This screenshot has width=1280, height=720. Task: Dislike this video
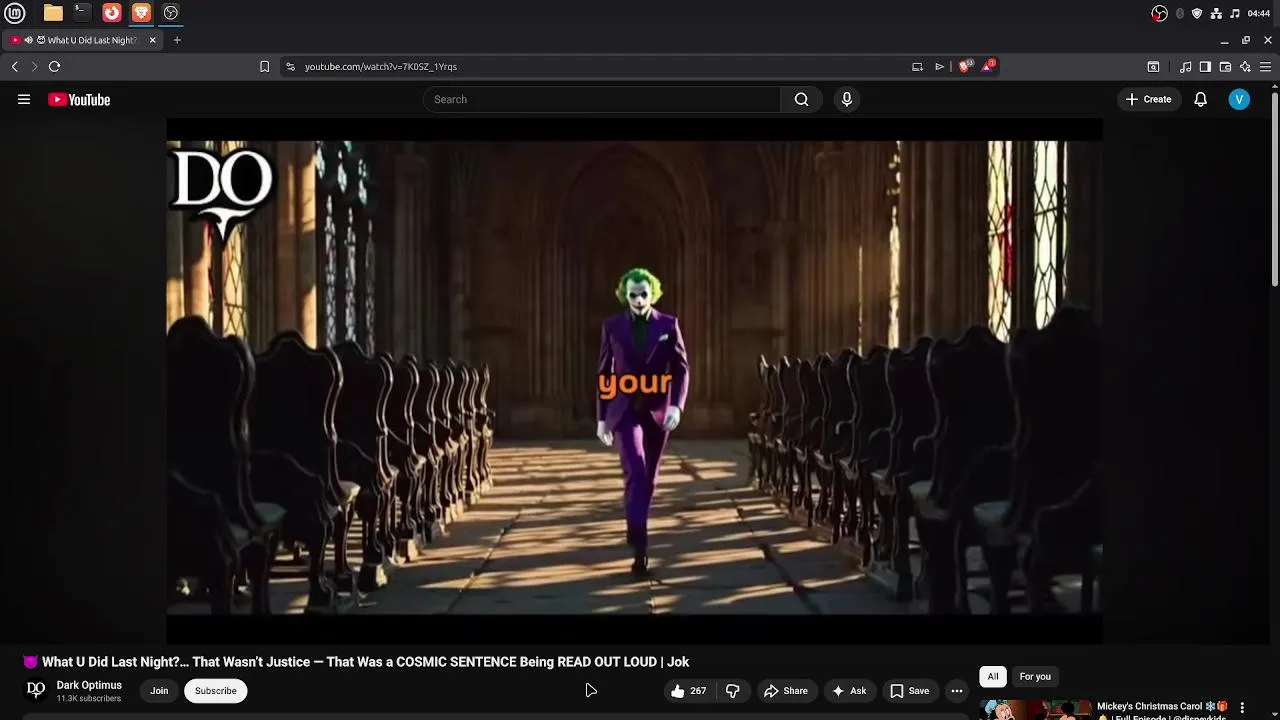pyautogui.click(x=732, y=691)
